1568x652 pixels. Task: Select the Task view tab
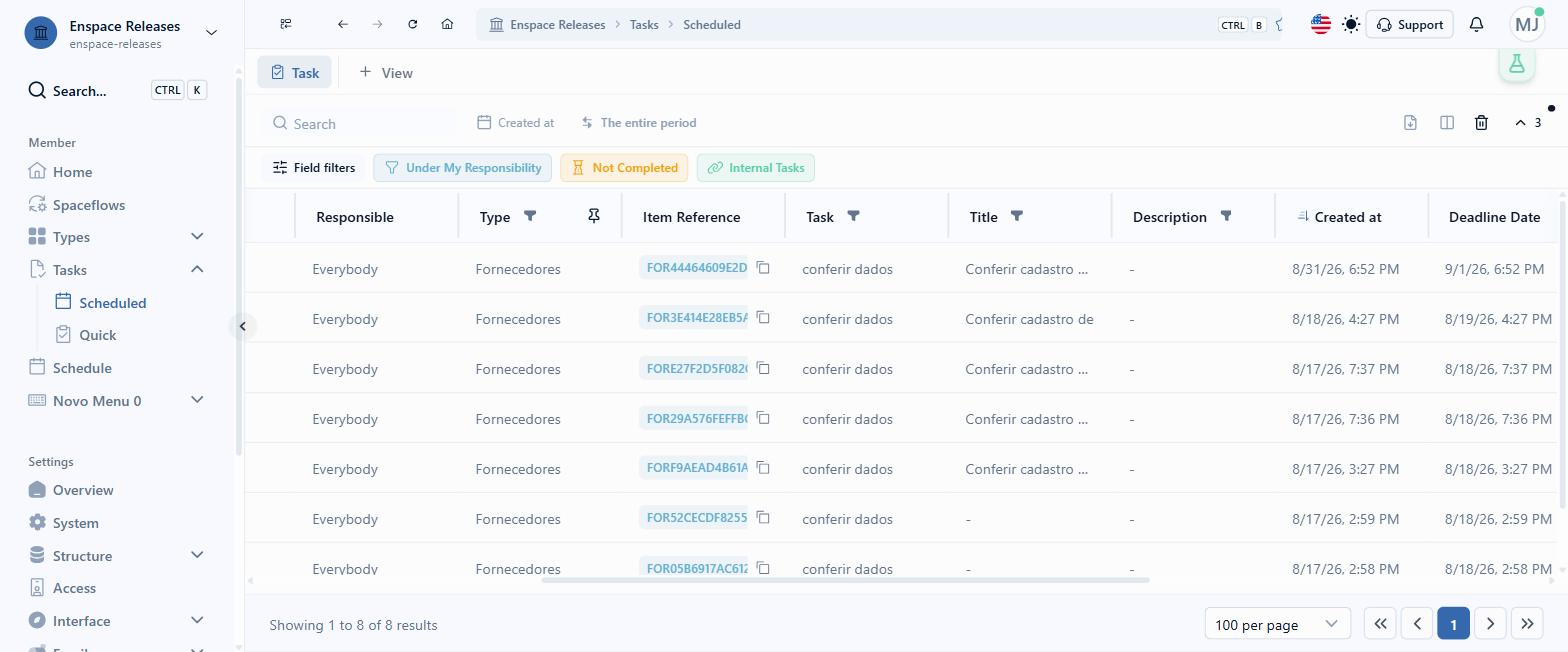[295, 72]
